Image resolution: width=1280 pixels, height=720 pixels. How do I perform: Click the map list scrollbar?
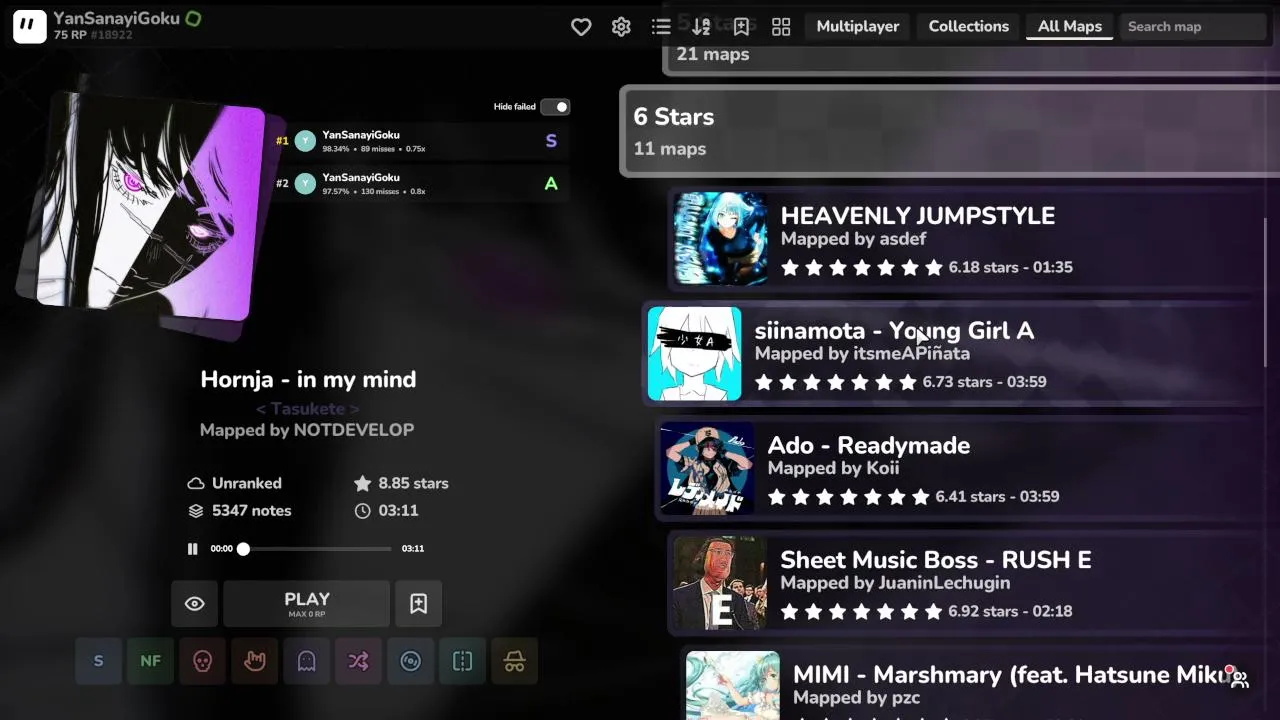(1266, 290)
